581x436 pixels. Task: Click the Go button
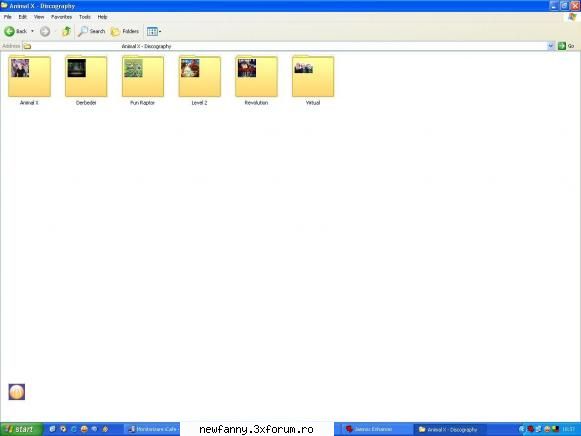tap(566, 46)
